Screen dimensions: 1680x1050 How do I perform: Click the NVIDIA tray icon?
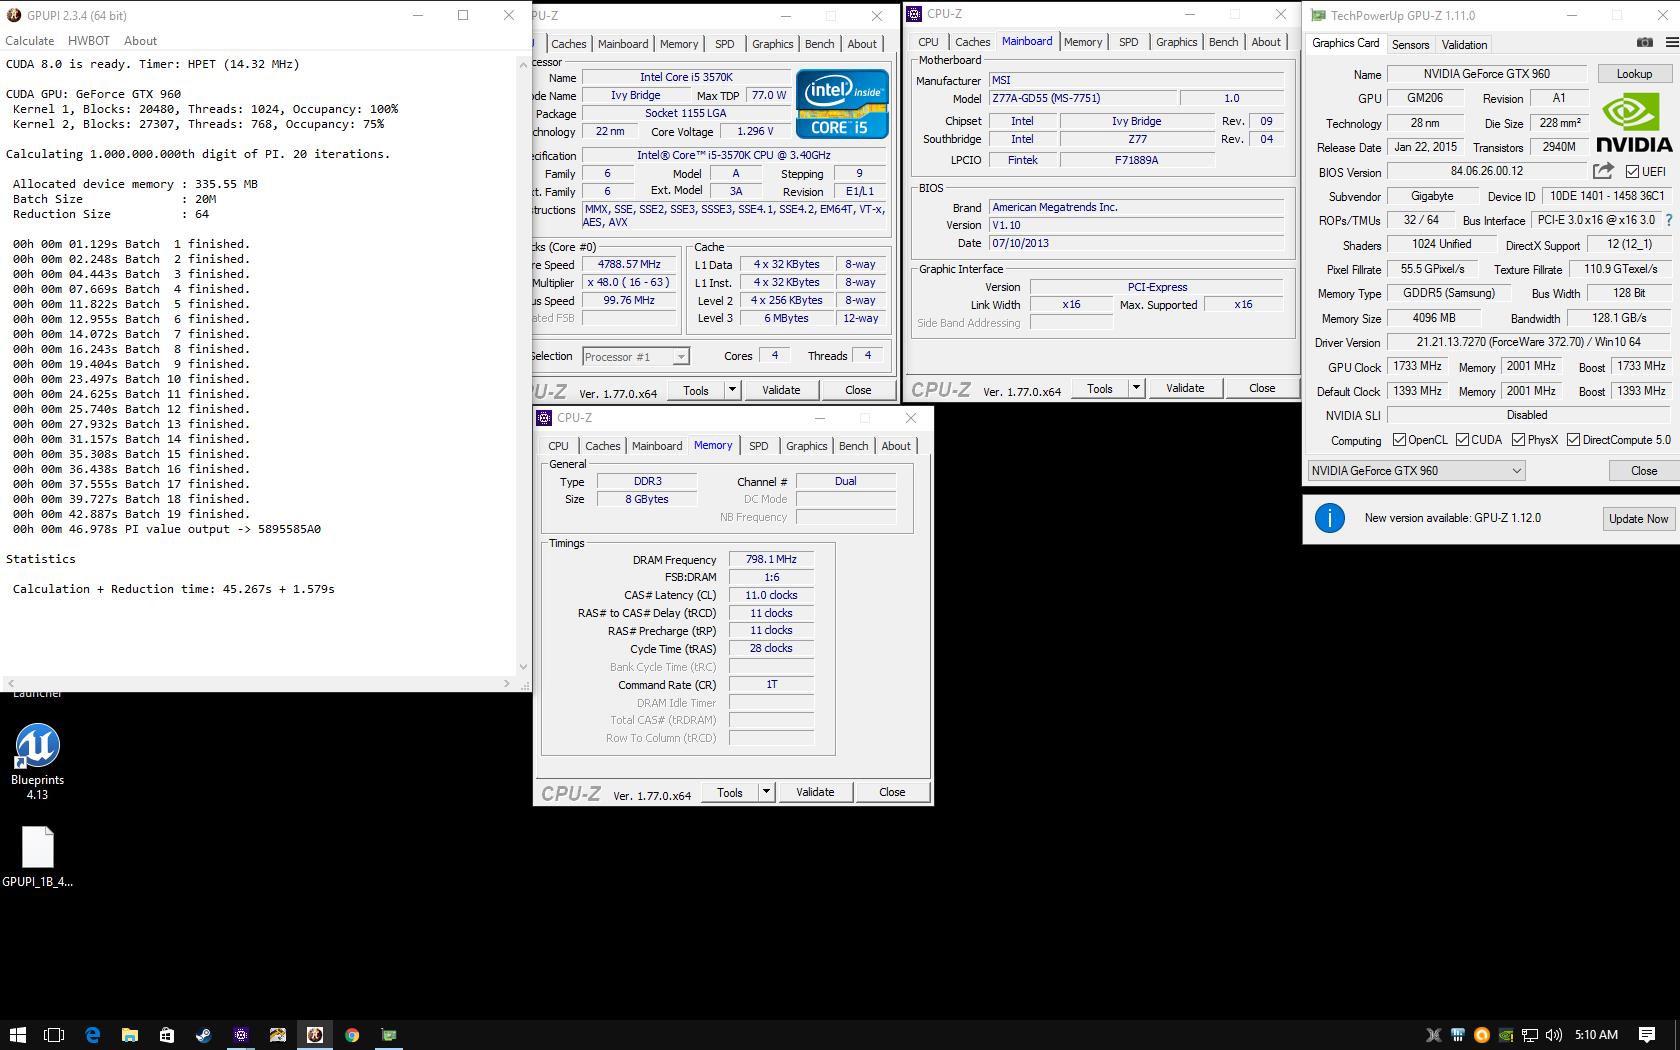pos(1506,1035)
